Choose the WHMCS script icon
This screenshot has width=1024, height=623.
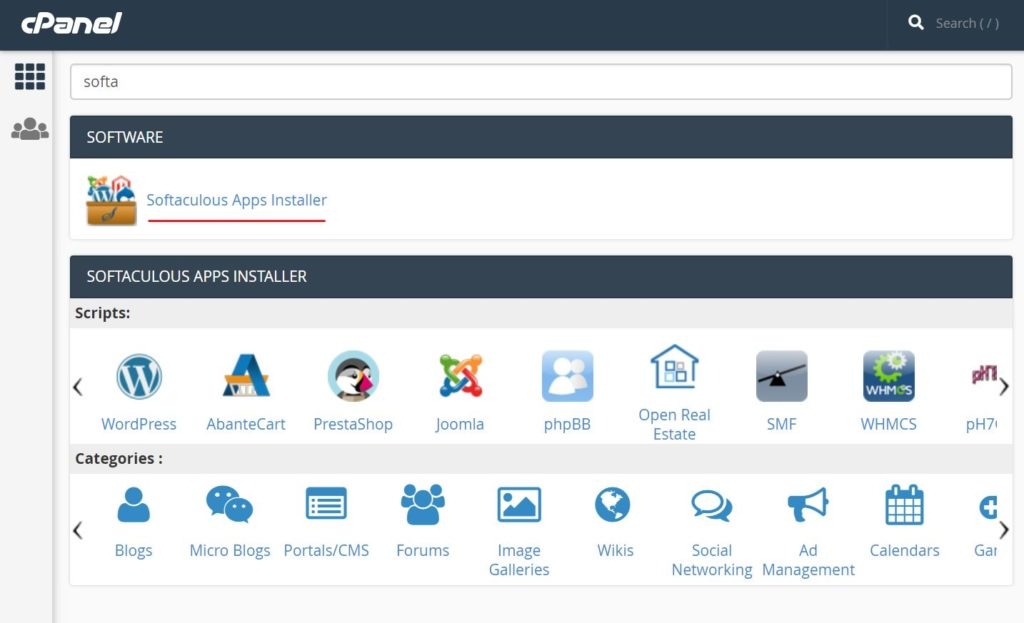889,376
